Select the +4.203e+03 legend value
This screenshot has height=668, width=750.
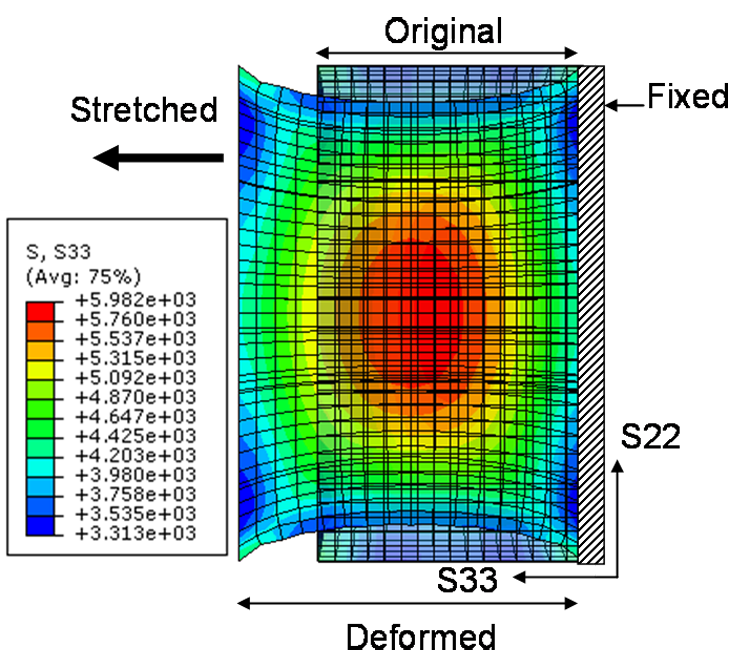click(136, 455)
